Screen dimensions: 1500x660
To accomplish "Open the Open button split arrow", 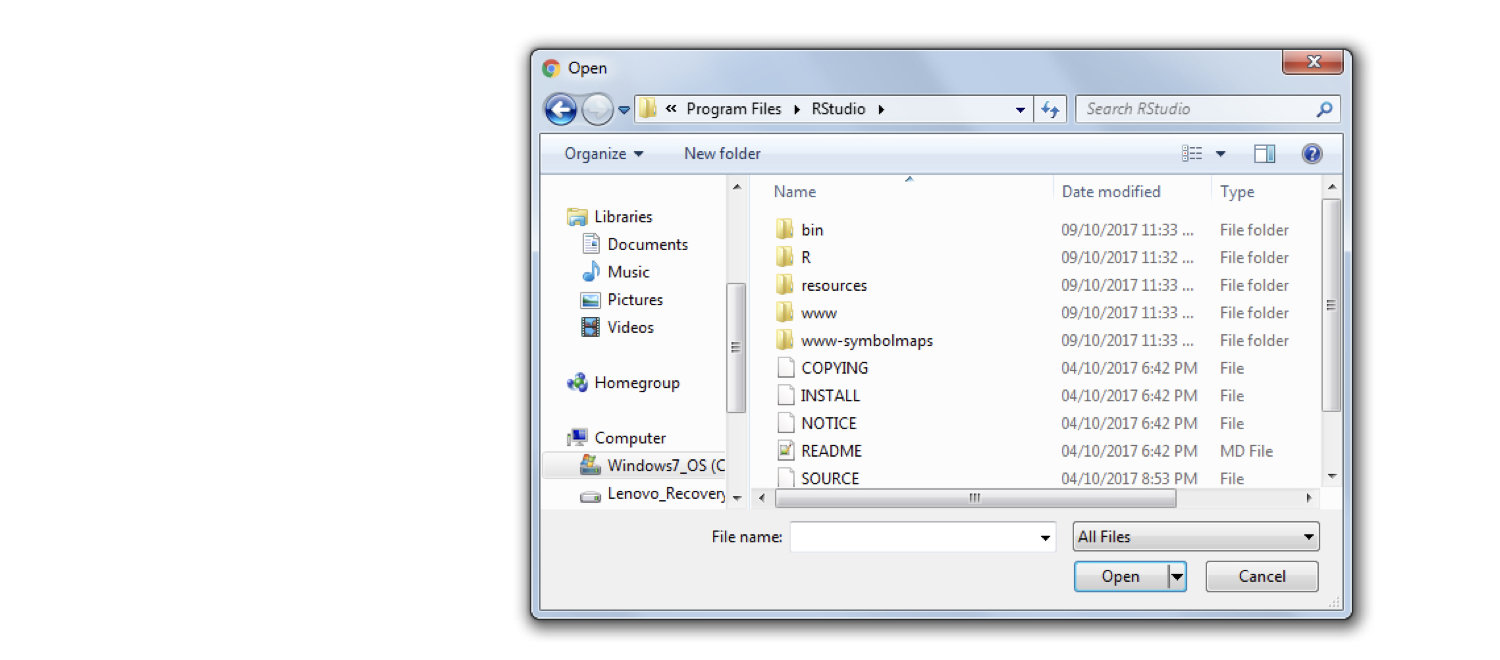I will [1177, 576].
